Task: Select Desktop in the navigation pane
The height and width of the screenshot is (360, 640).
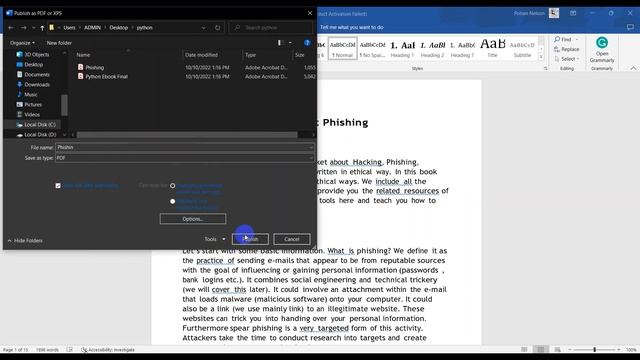Action: tap(30, 64)
